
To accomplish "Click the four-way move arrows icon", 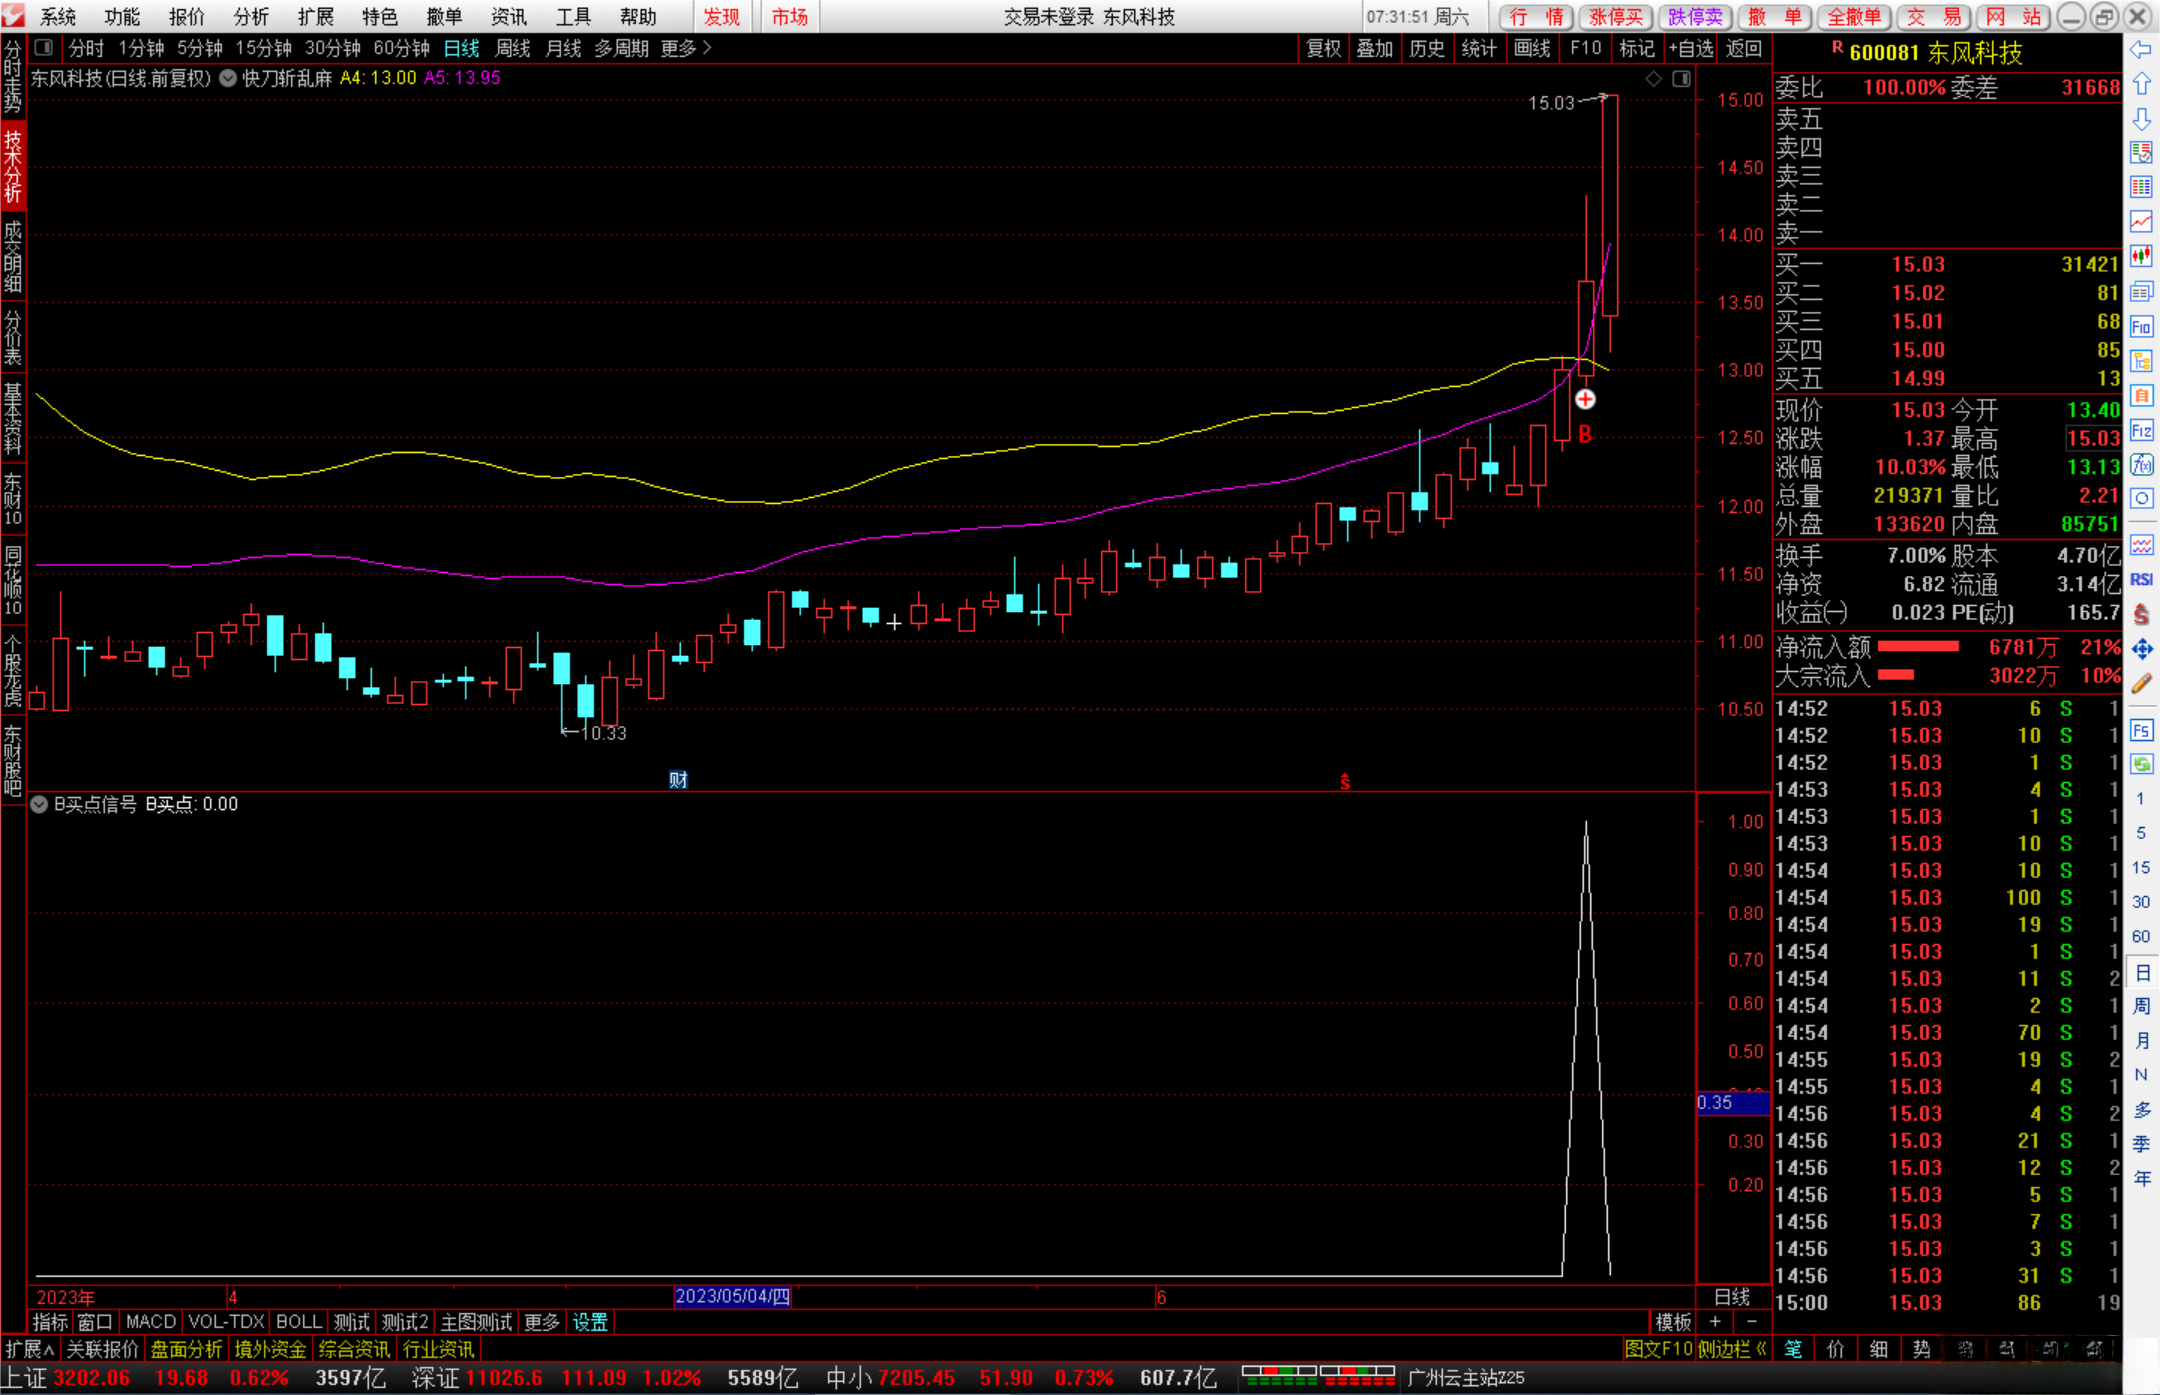I will pos(2141,650).
